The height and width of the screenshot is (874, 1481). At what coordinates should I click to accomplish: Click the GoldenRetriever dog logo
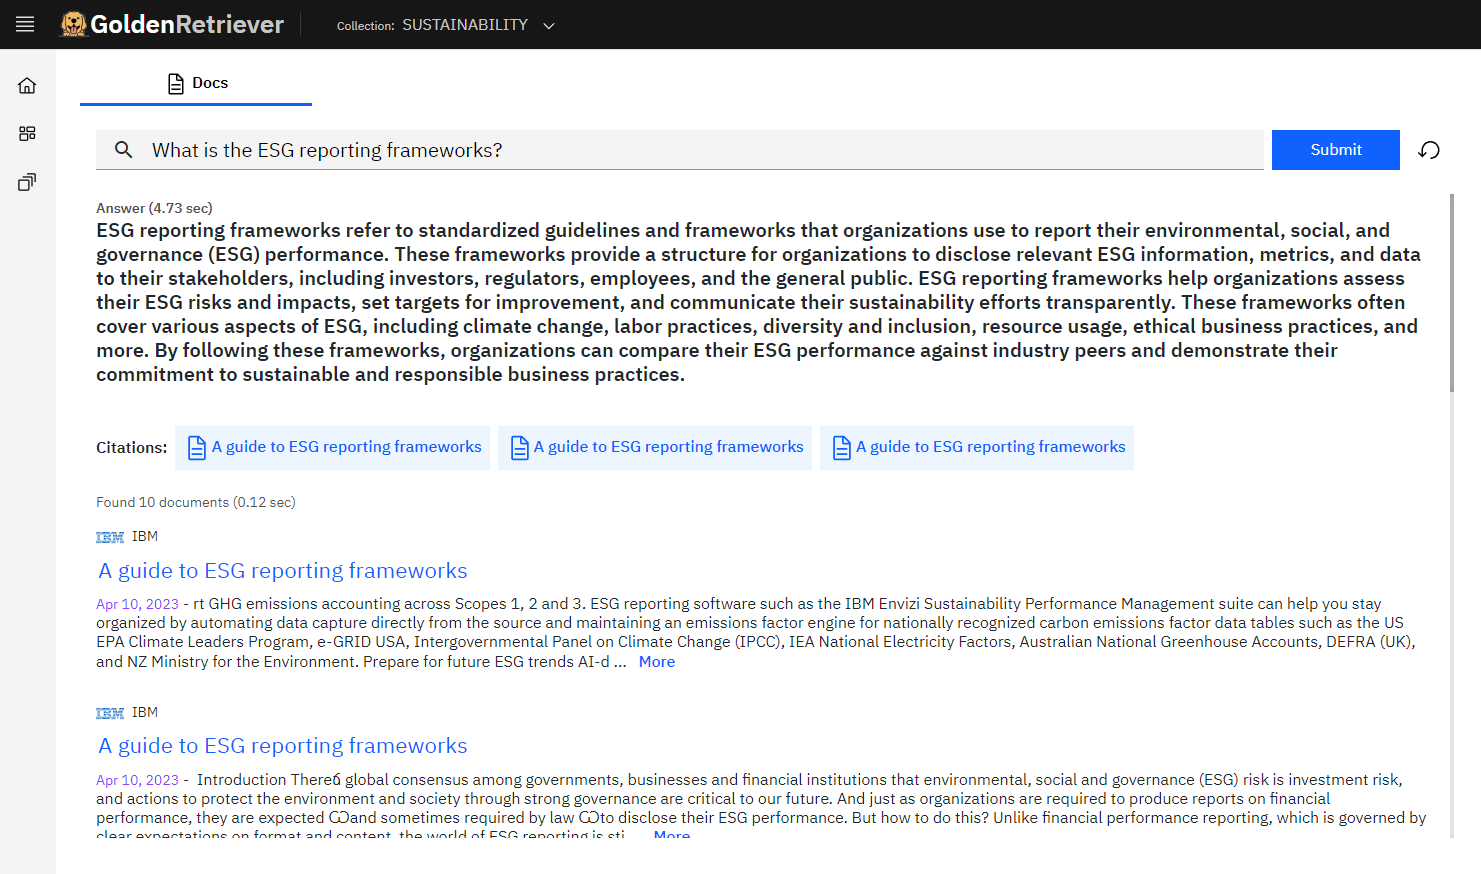click(73, 24)
